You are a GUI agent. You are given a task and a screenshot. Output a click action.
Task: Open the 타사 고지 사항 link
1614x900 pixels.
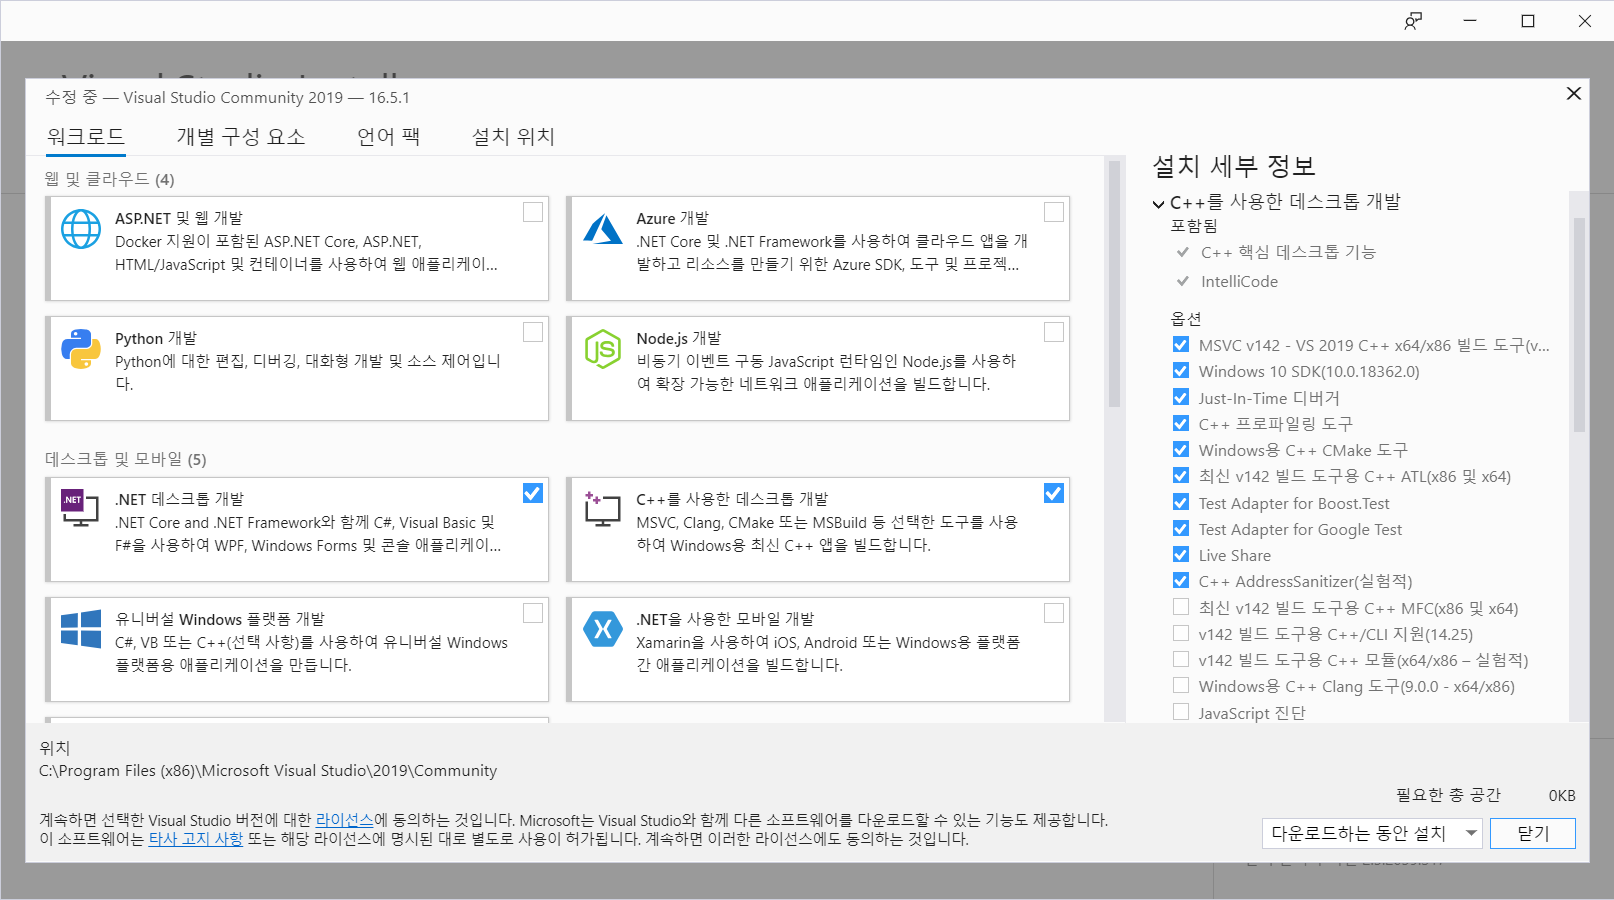point(196,839)
